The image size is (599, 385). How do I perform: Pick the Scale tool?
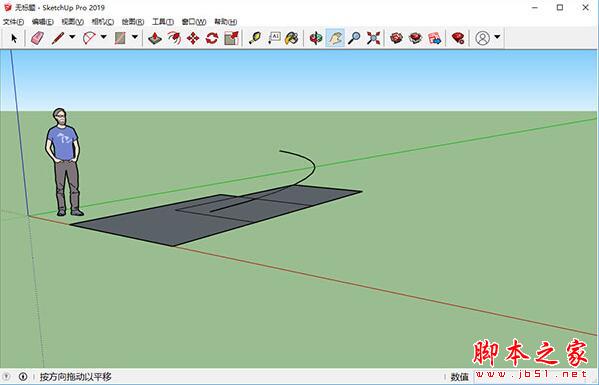(232, 38)
